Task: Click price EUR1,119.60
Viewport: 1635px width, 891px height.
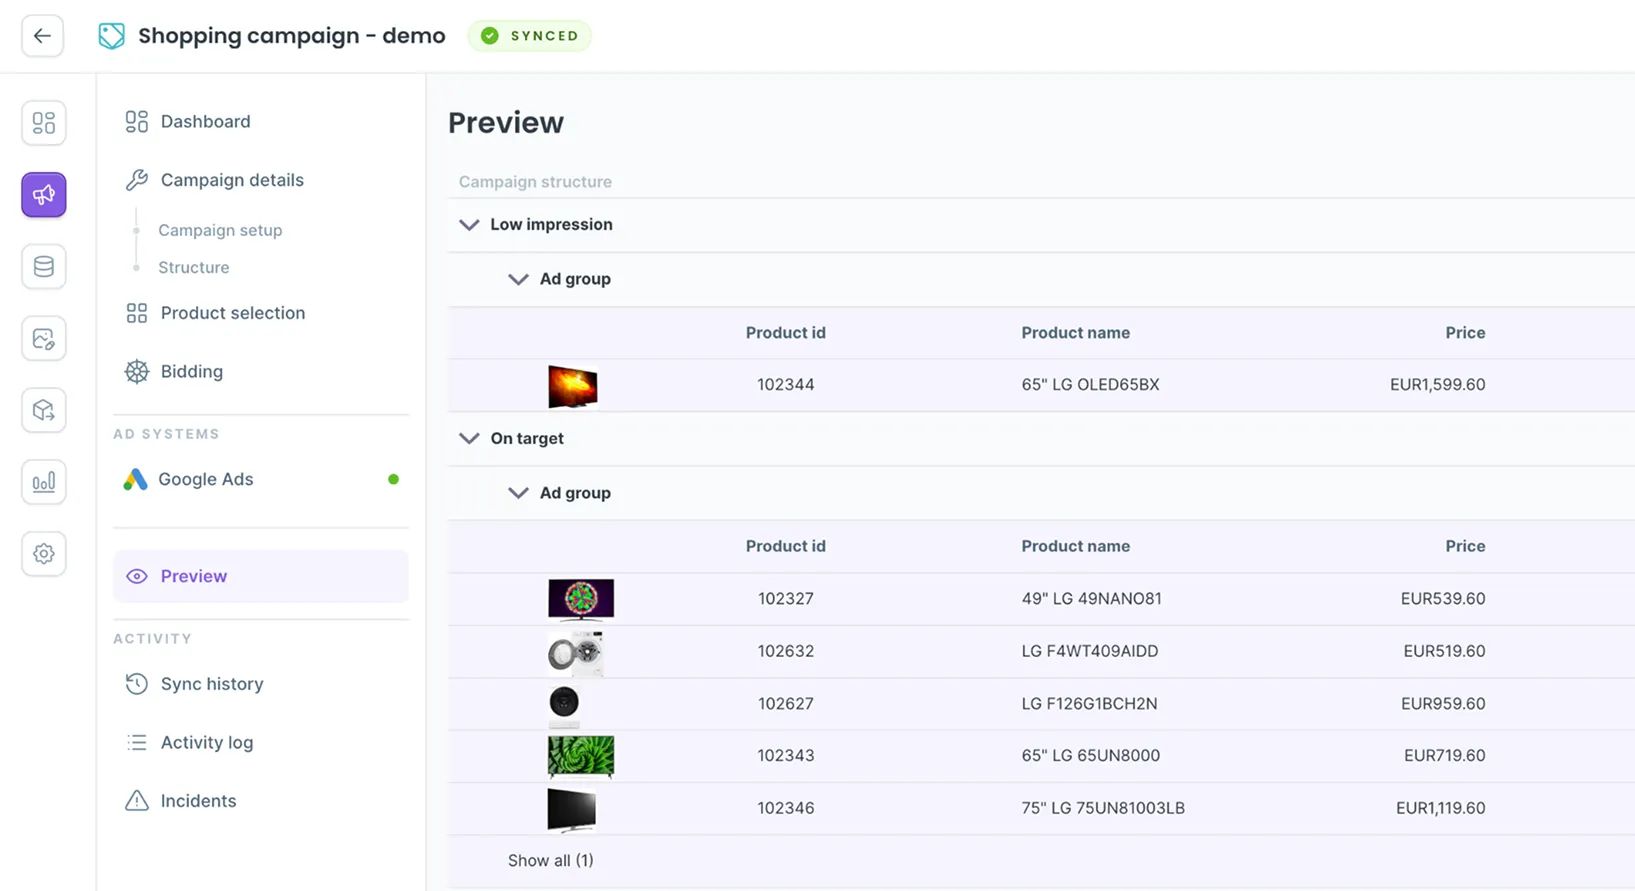Action: (x=1440, y=808)
